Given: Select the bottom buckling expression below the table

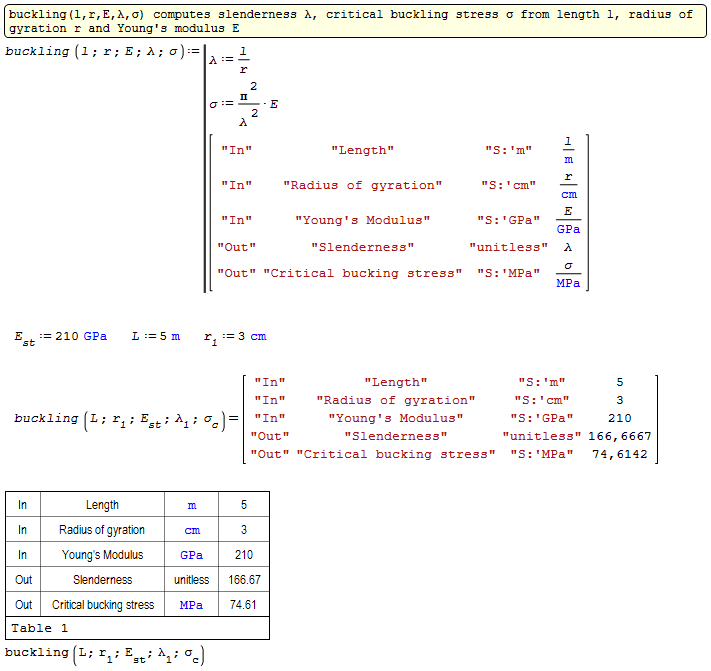Looking at the screenshot, I should pos(105,654).
